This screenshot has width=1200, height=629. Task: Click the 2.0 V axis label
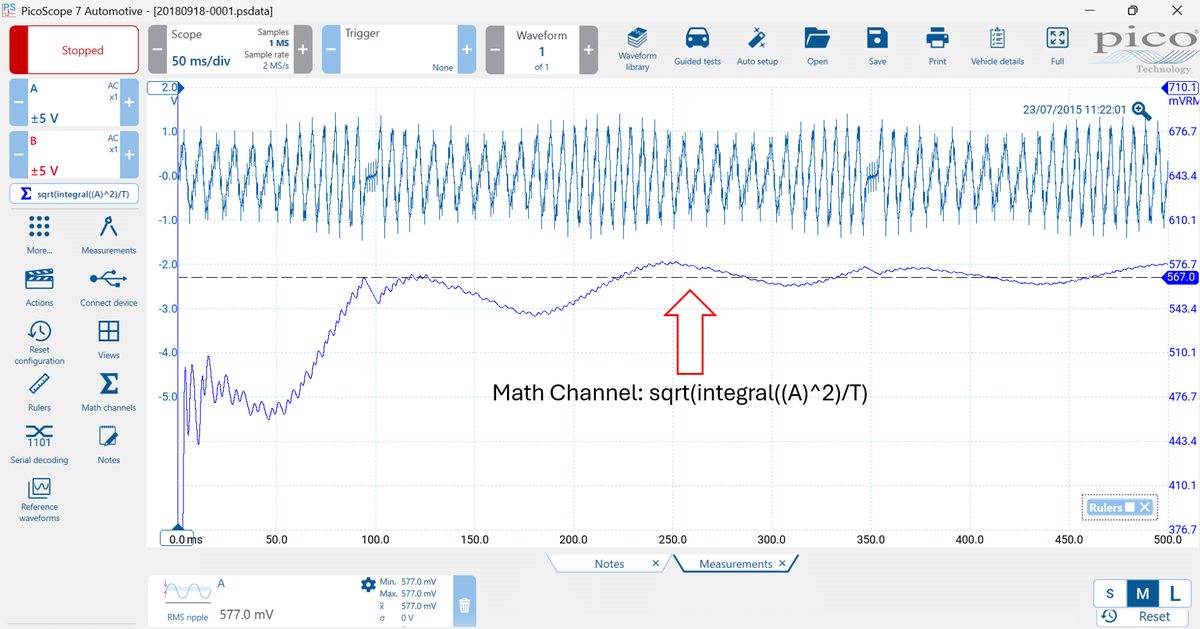pos(169,88)
